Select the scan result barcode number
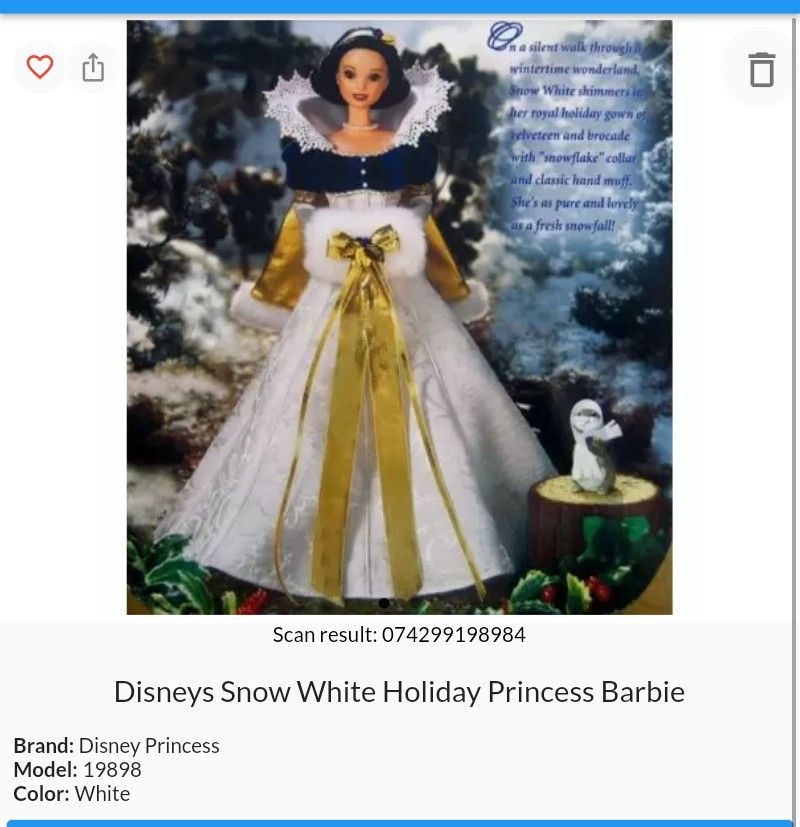Viewport: 800px width, 827px height. [x=454, y=634]
